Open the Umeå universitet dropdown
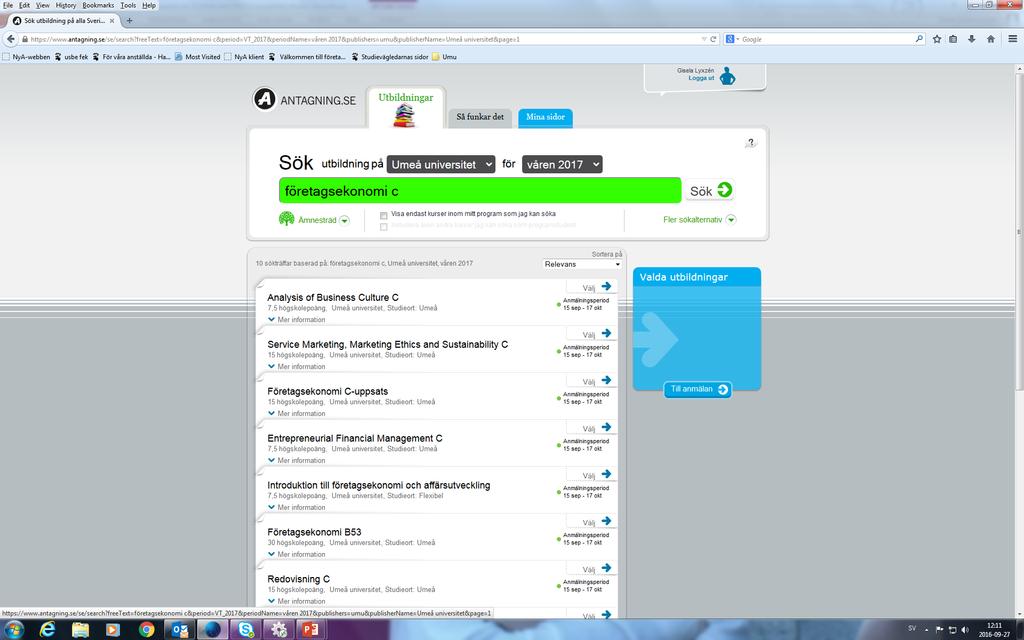Image resolution: width=1024 pixels, height=640 pixels. point(441,165)
